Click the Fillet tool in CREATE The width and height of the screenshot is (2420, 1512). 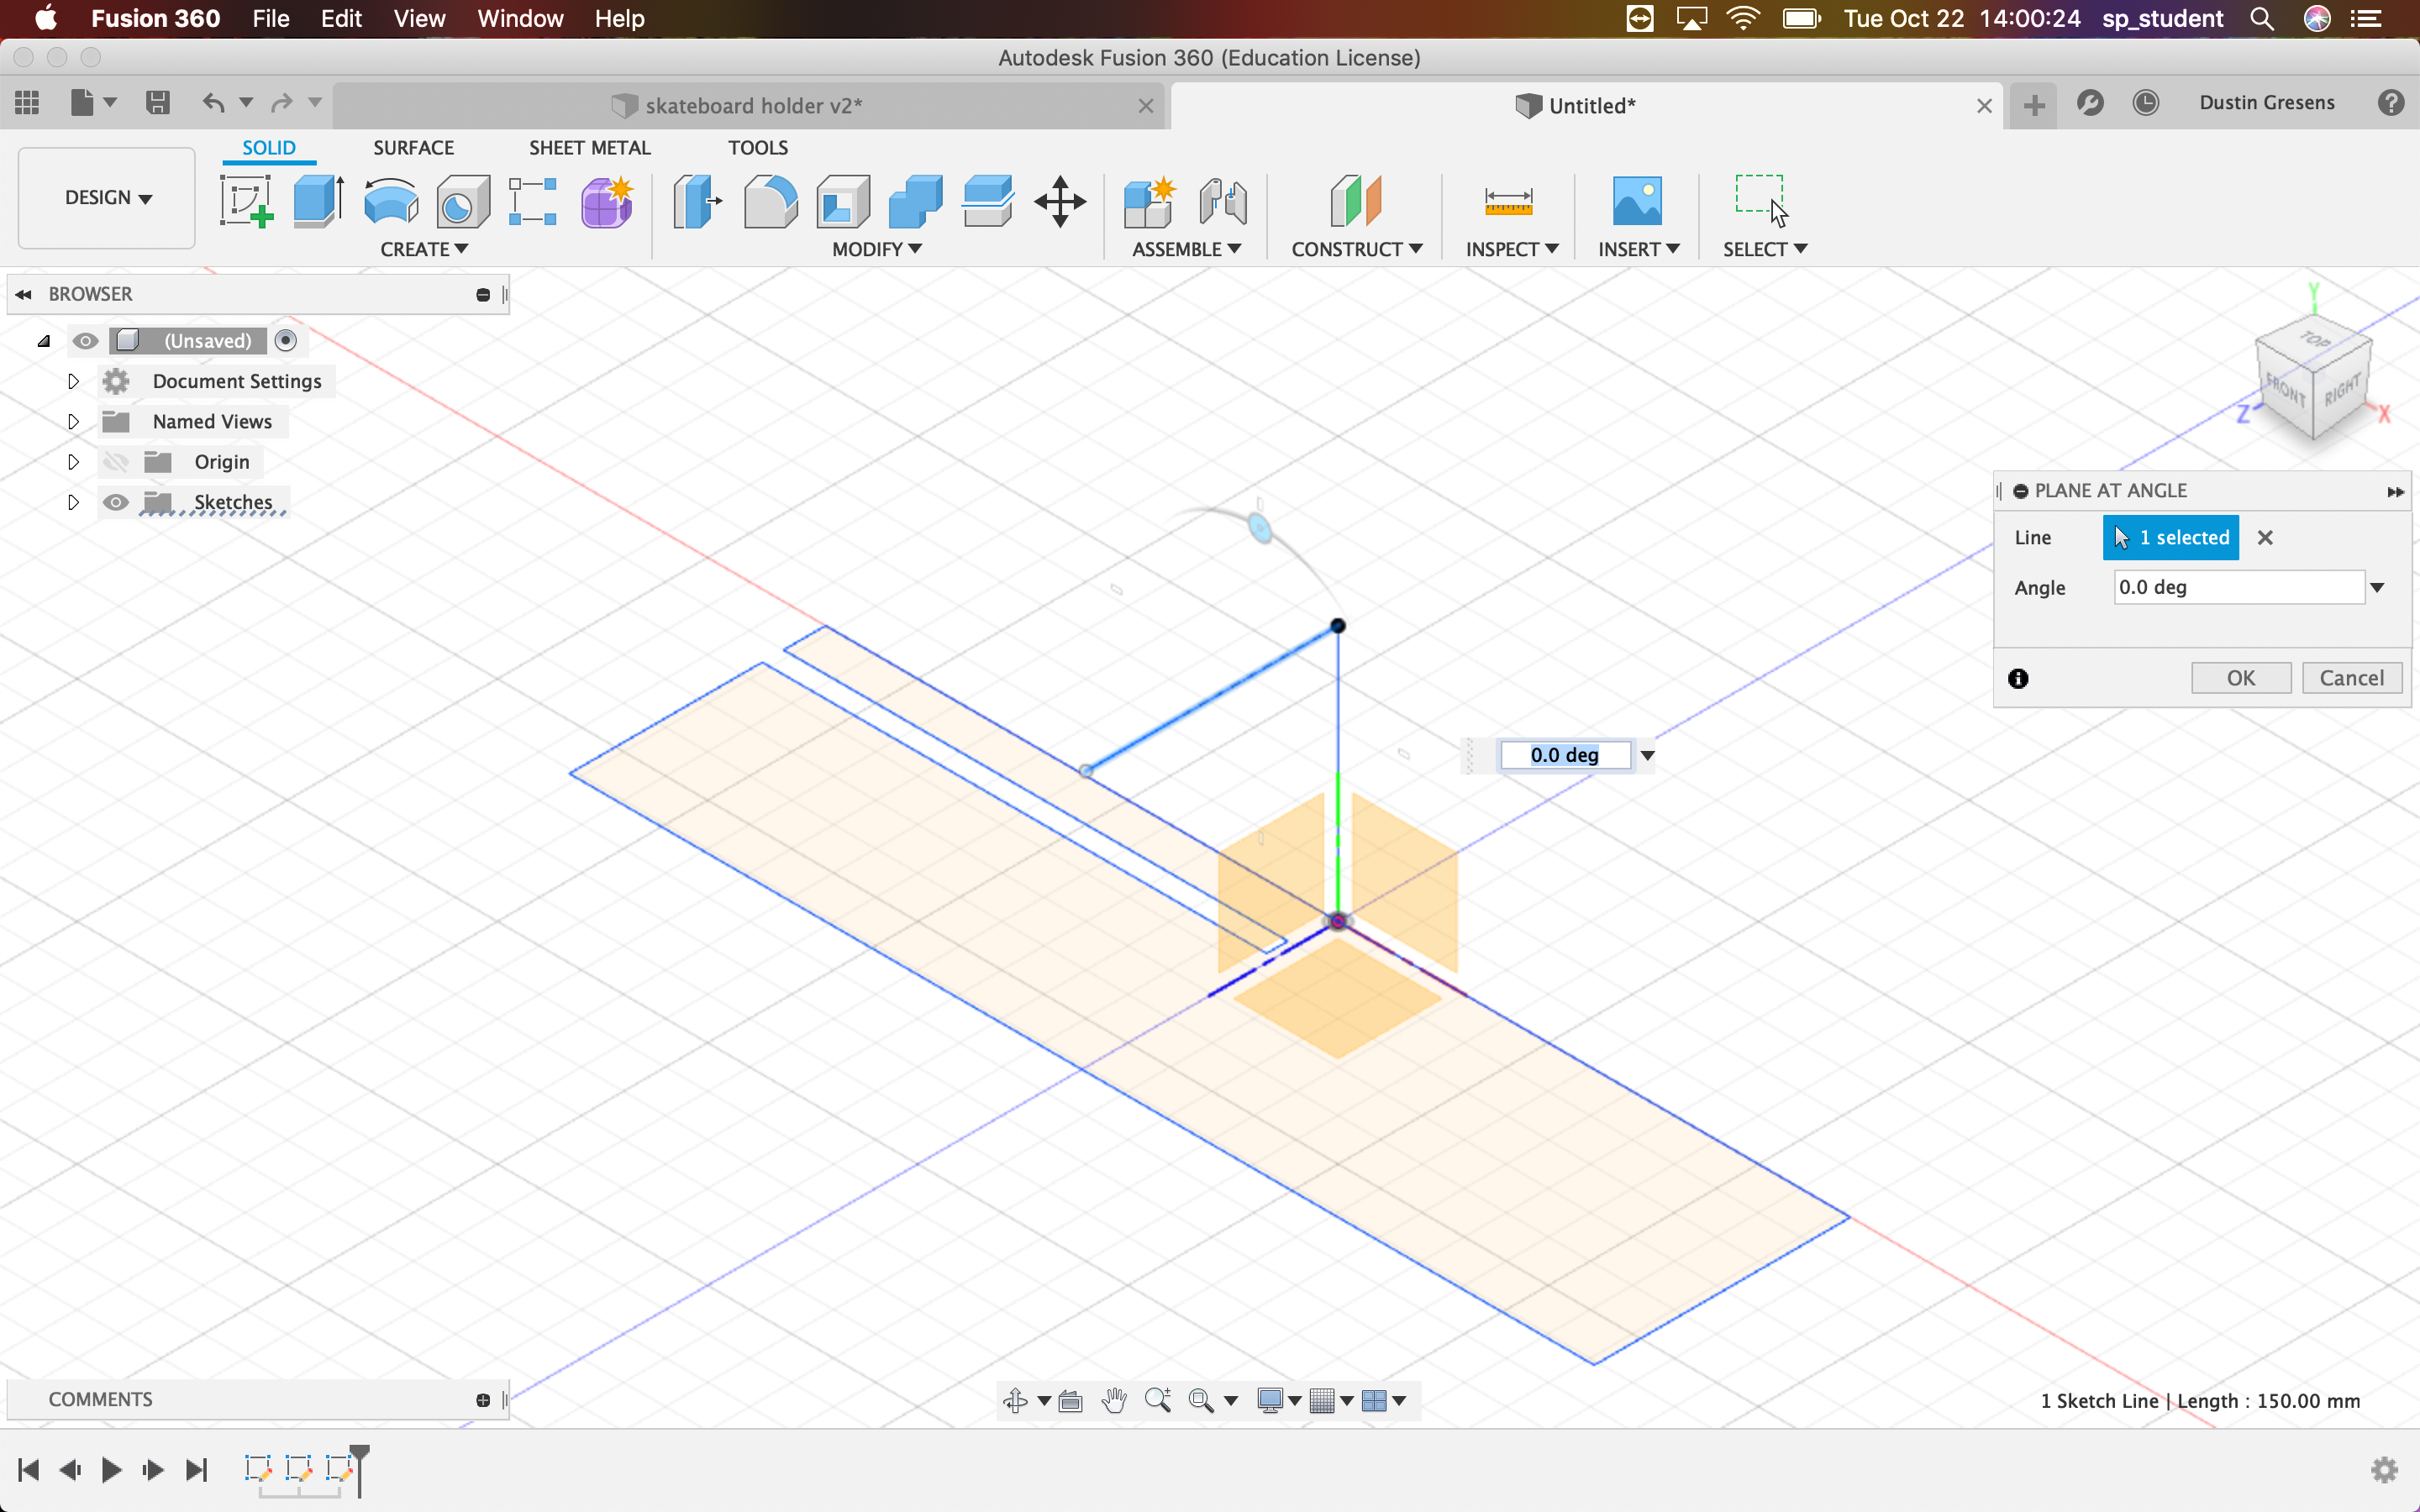coord(770,200)
